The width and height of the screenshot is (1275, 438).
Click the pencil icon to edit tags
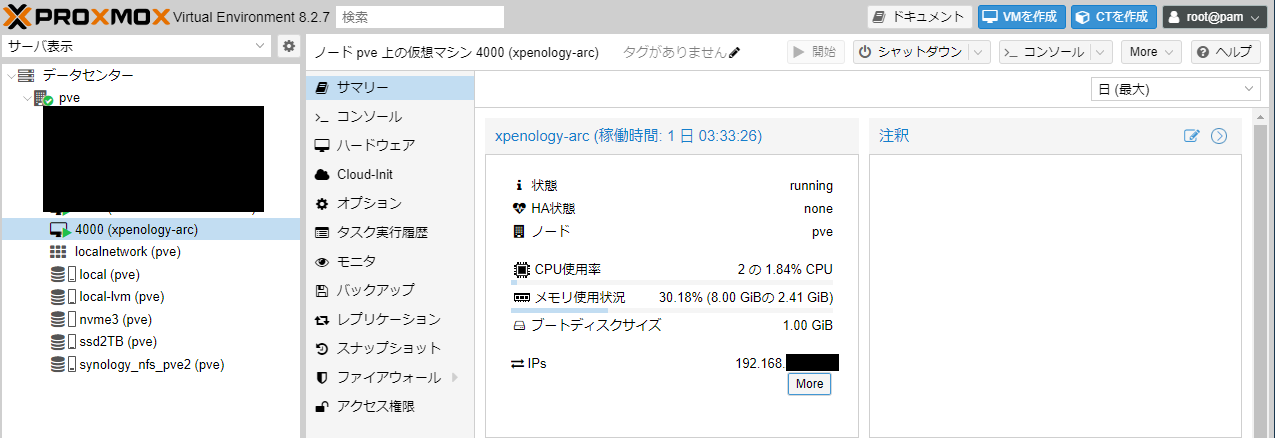[735, 52]
